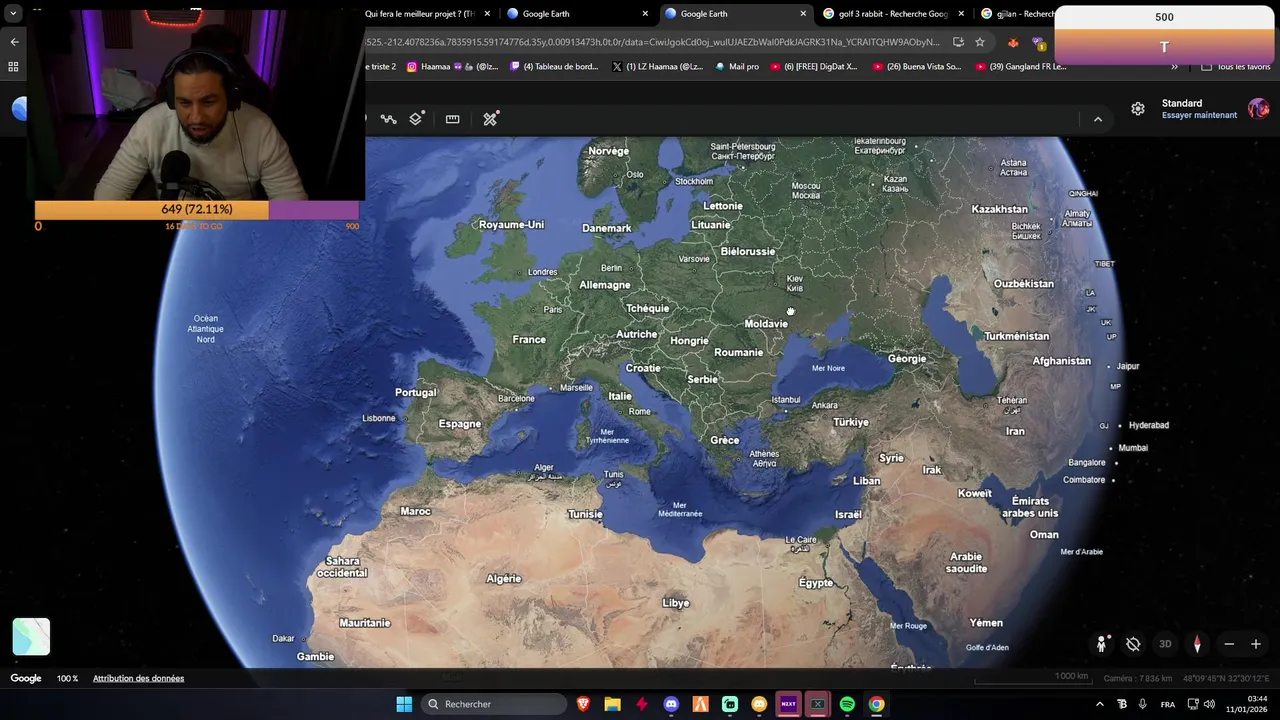Screen dimensions: 1280x720
Task: Open the Windows Start menu
Action: [404, 704]
